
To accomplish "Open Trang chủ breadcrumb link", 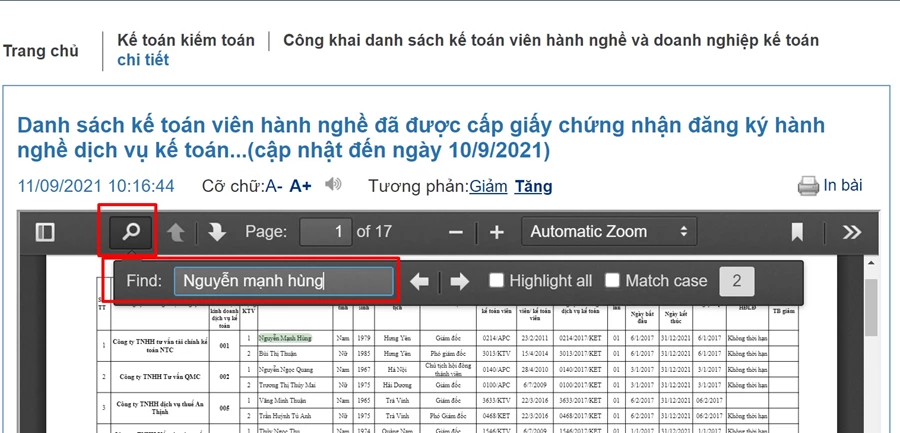I will 41,51.
